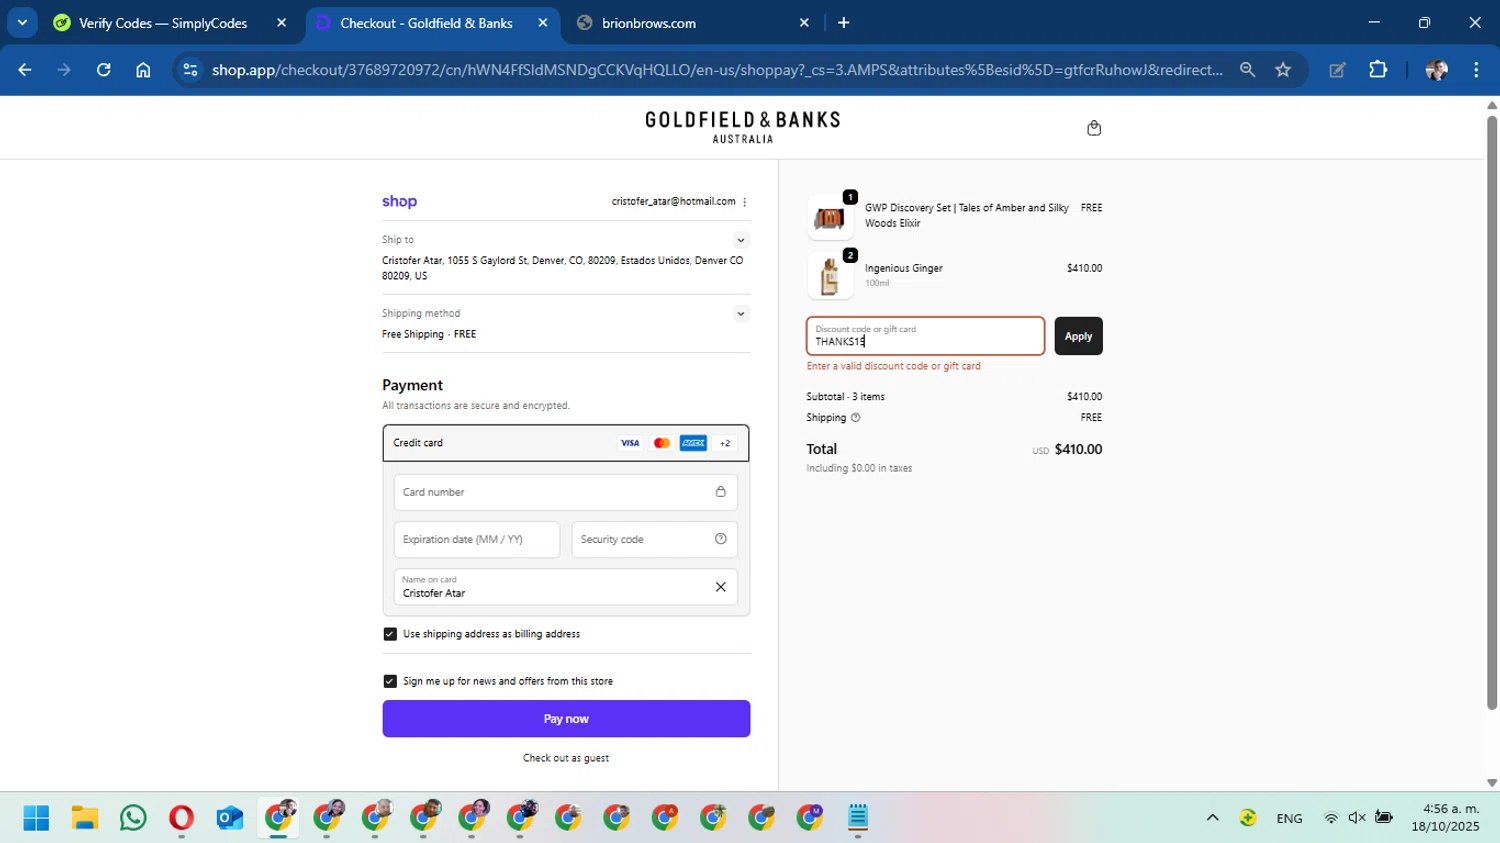
Task: Click the Expiration date field
Action: [x=477, y=539]
